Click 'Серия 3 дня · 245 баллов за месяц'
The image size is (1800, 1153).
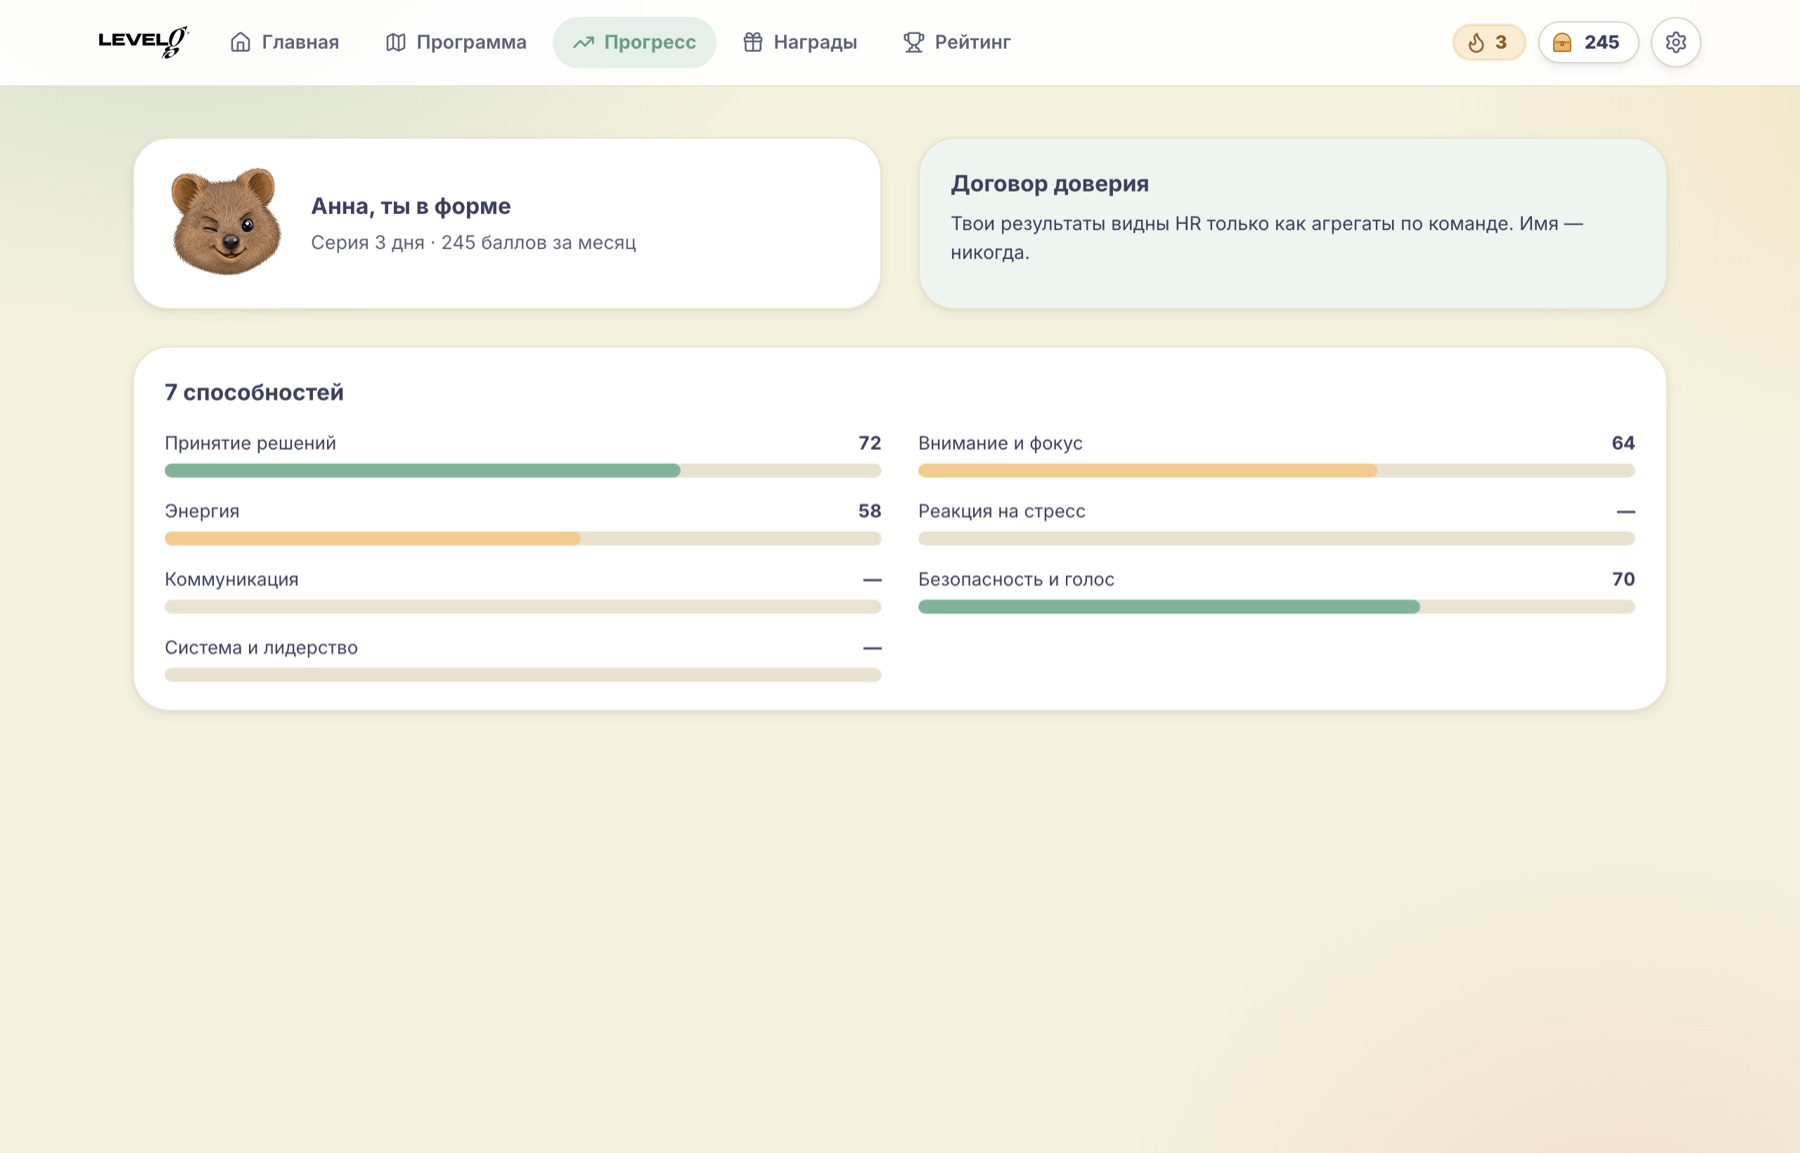pos(473,243)
